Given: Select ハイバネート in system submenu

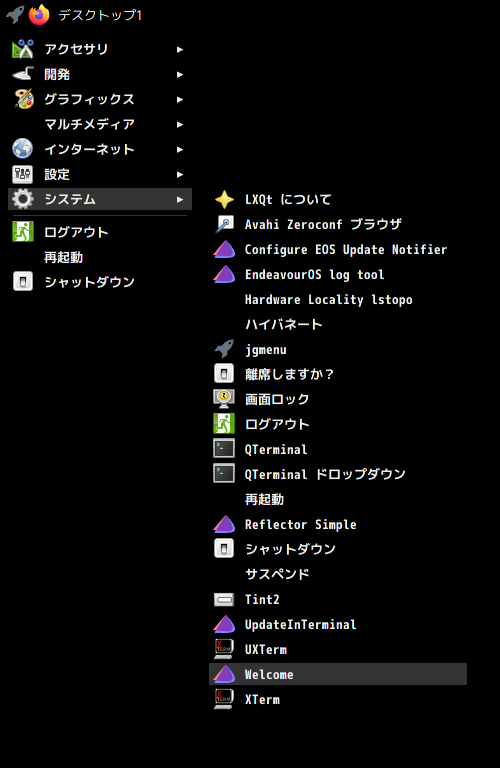Looking at the screenshot, I should tap(338, 325).
